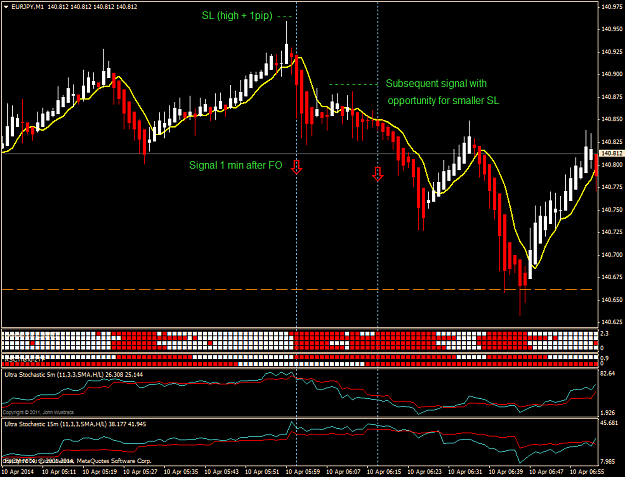Click the 1.926 stochastic scale value
Screen dimensions: 625x477
(609, 413)
